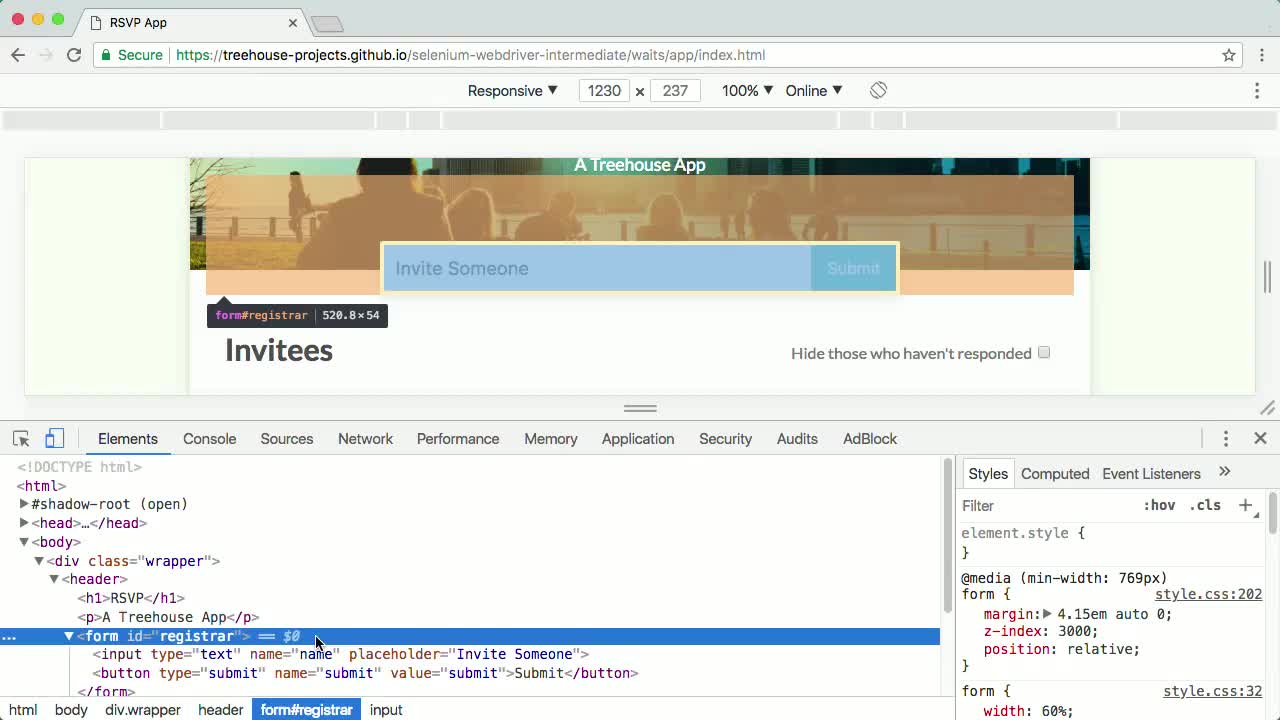
Task: Reload the page with the refresh icon
Action: click(x=74, y=55)
